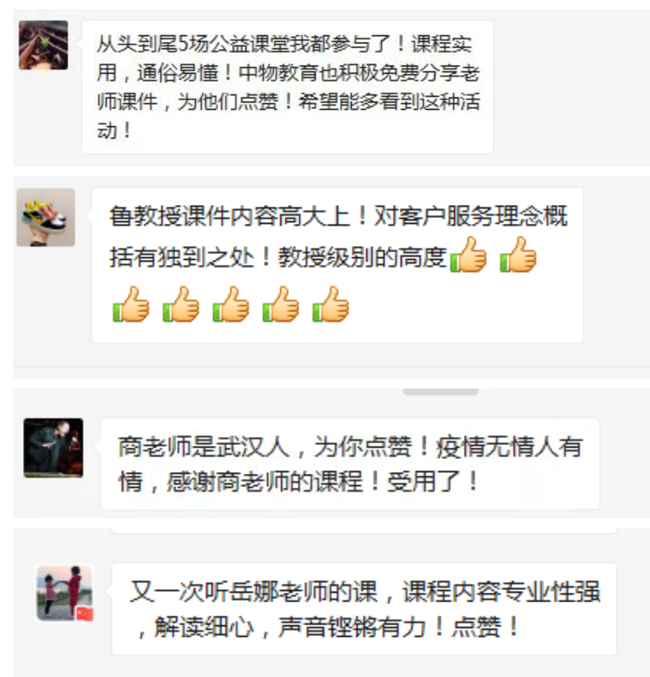Image resolution: width=650 pixels, height=677 pixels.
Task: Select message about 5场公益课堂
Action: [288, 87]
